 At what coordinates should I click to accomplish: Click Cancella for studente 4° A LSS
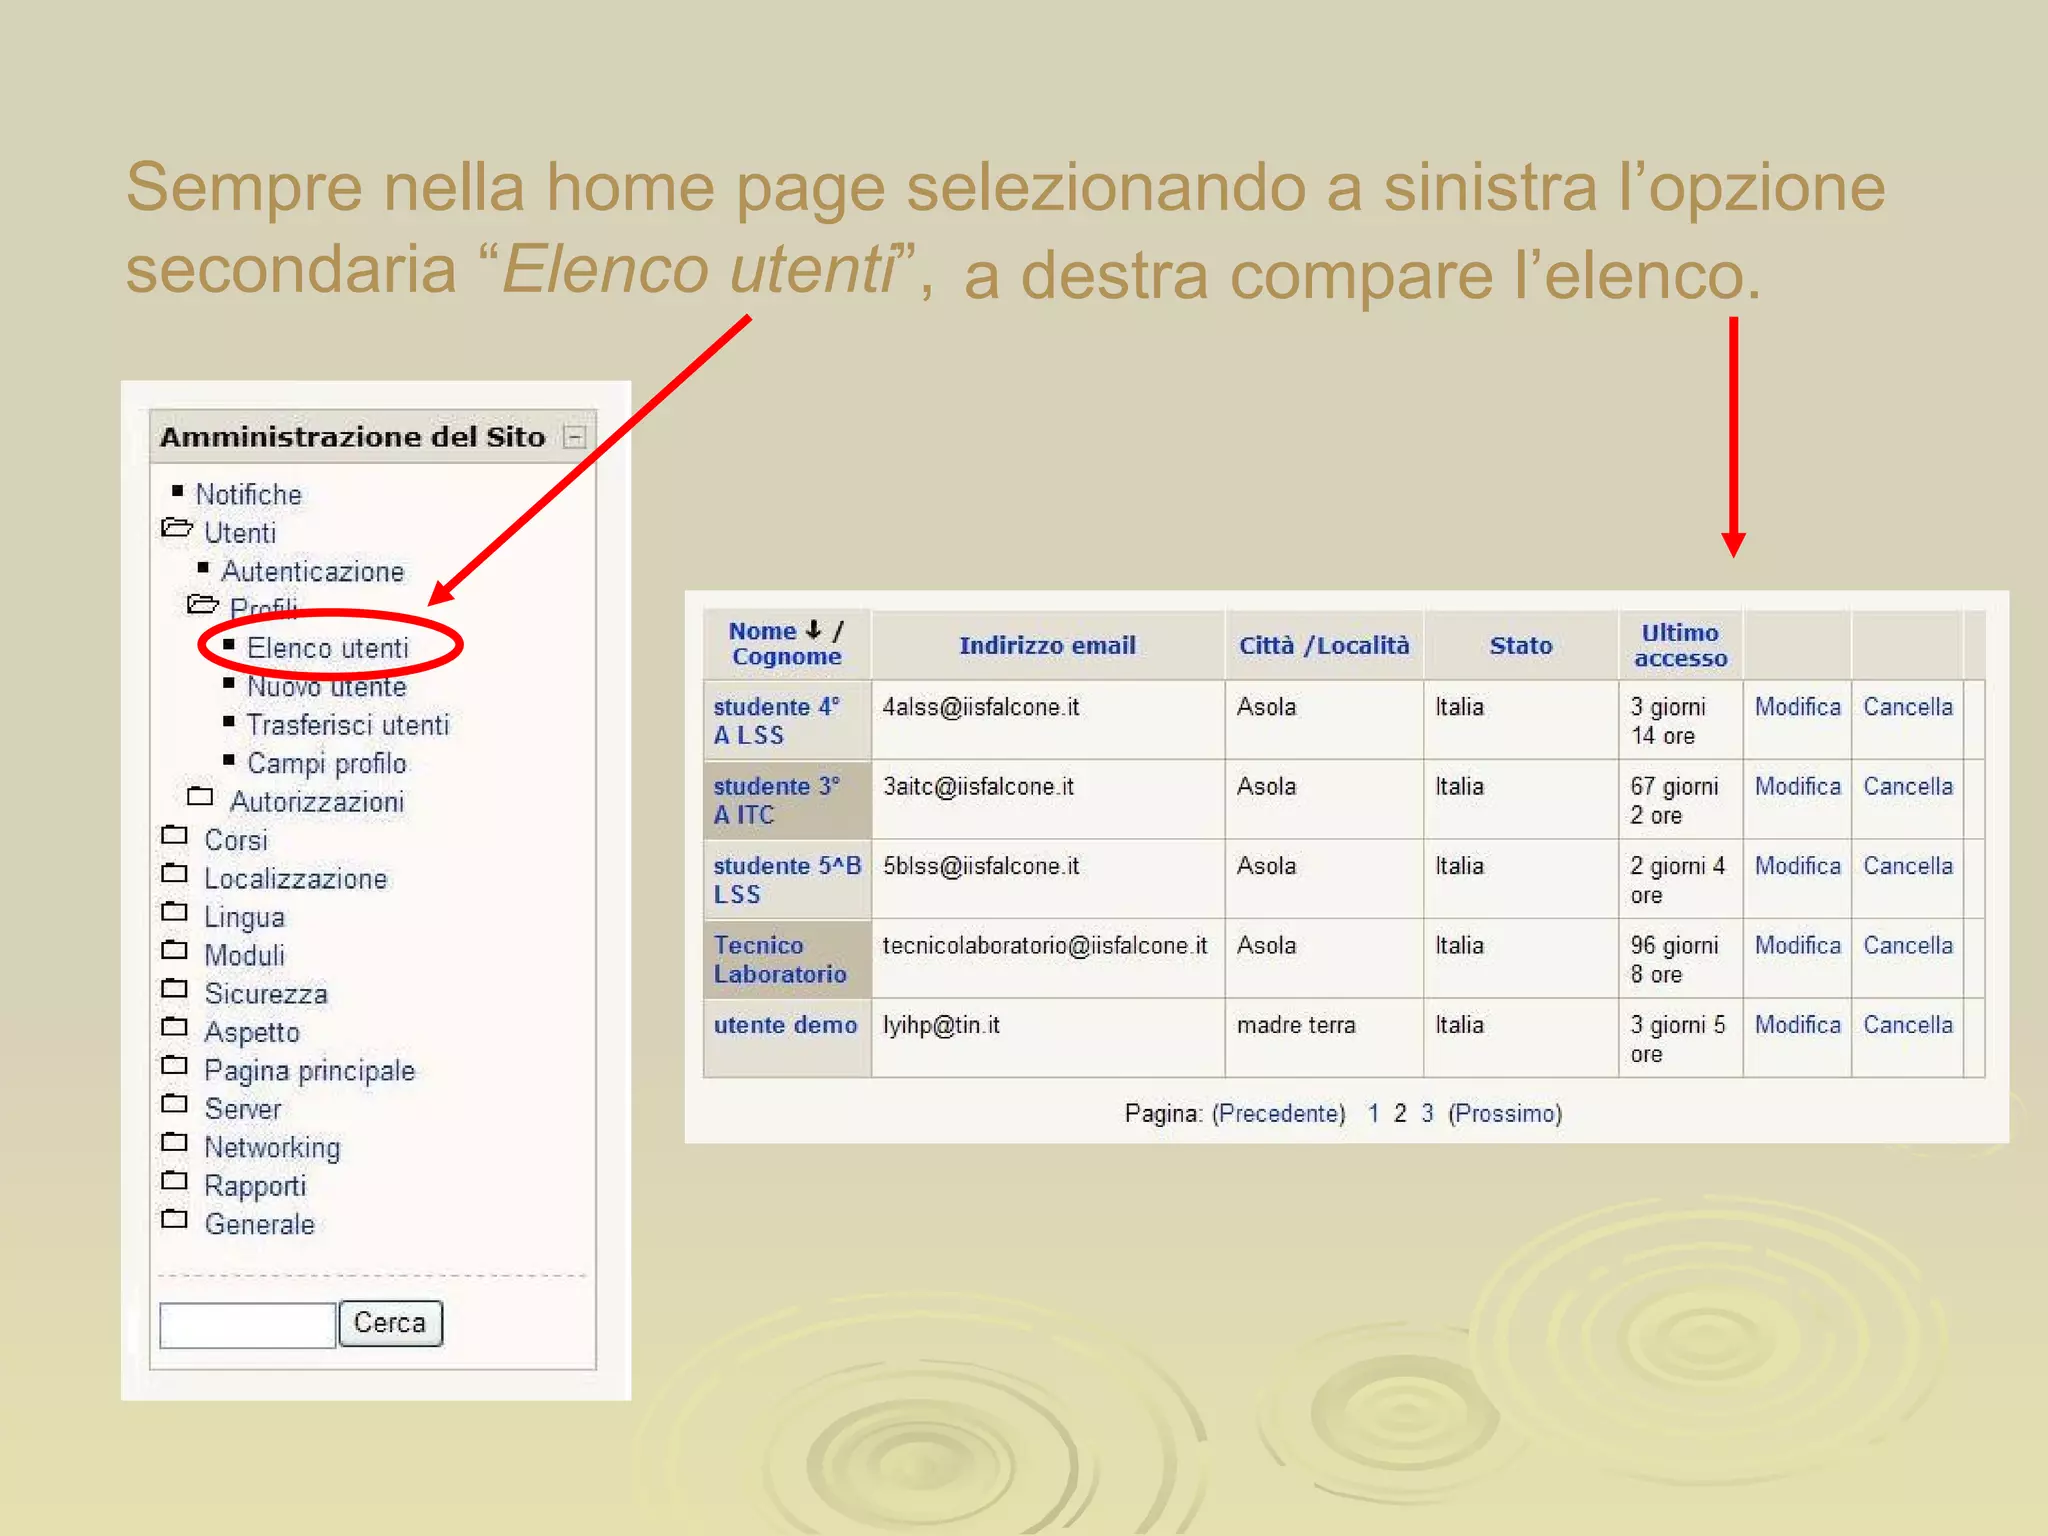[x=1907, y=707]
